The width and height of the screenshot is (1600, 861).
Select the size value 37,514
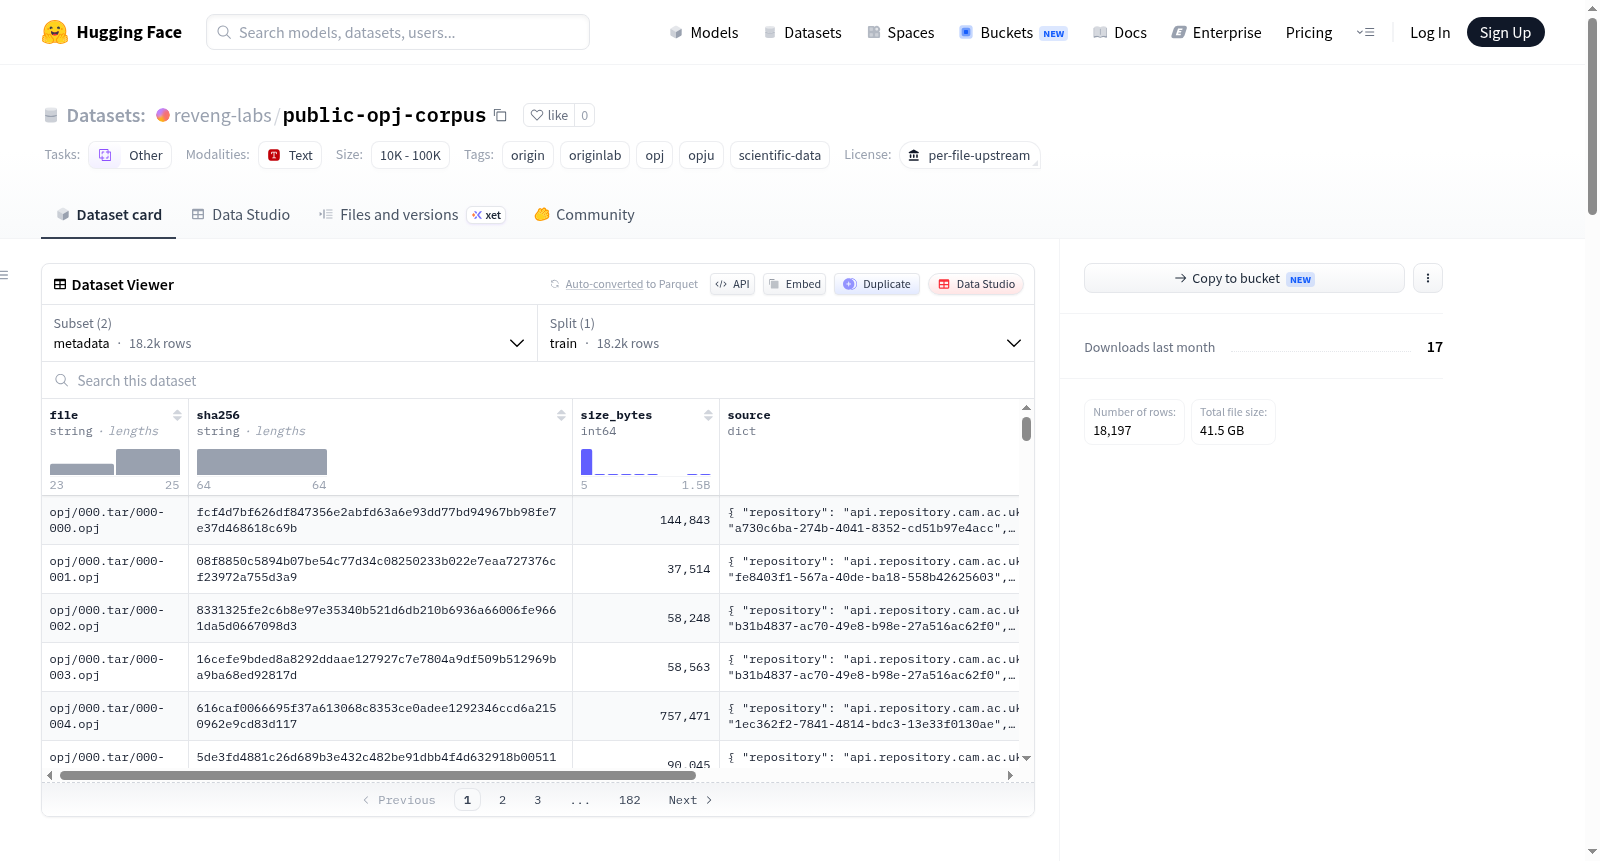(689, 569)
